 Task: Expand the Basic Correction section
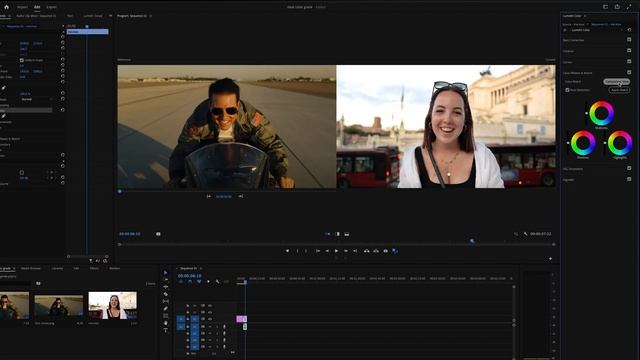[x=573, y=40]
